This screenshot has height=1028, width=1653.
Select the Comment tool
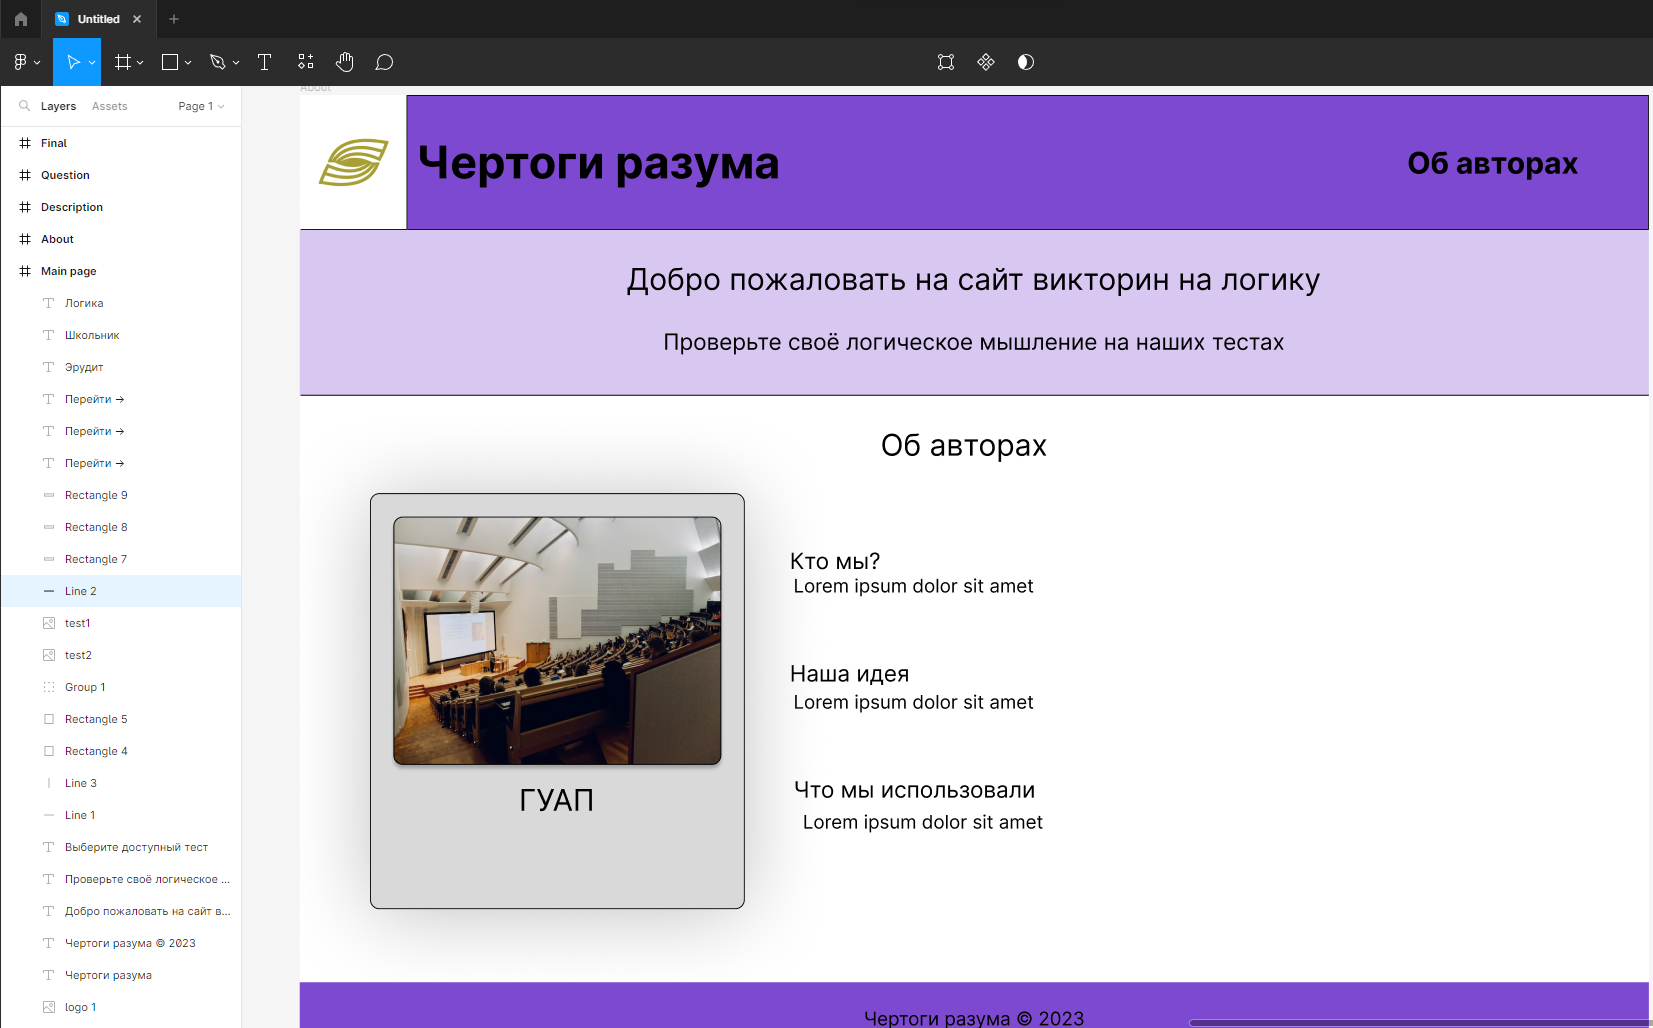point(384,62)
